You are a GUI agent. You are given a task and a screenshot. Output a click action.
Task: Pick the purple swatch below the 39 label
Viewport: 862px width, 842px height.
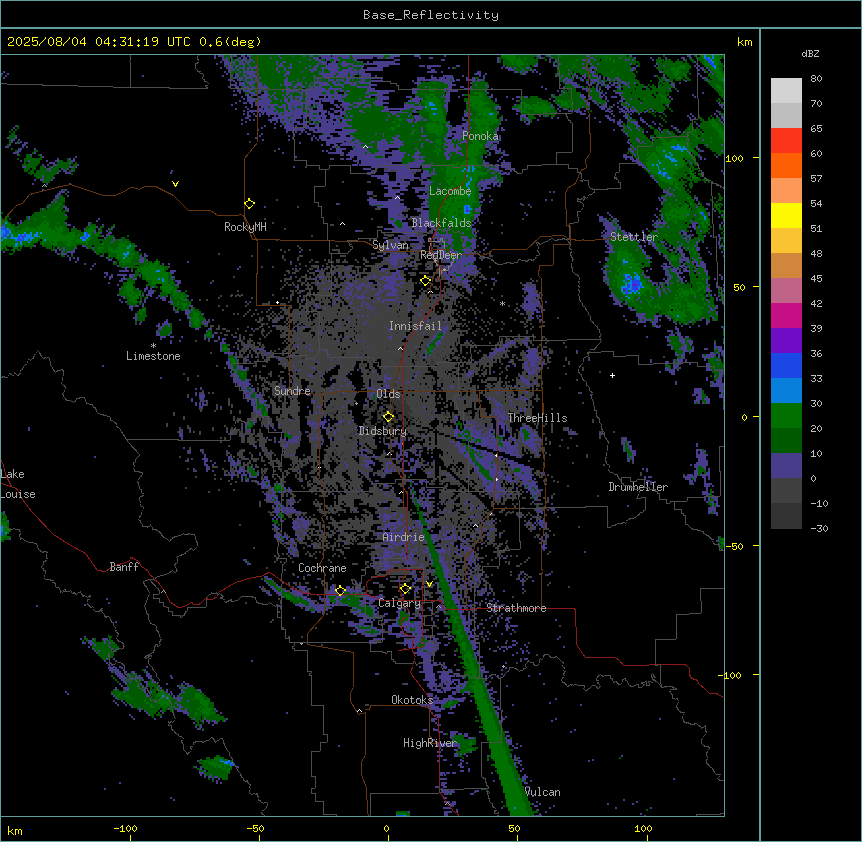(786, 340)
